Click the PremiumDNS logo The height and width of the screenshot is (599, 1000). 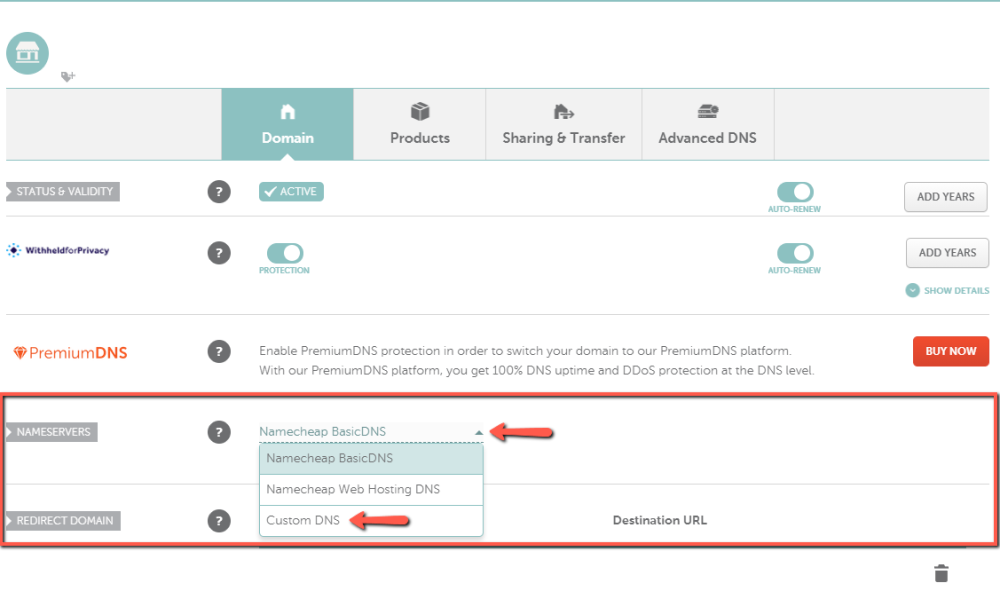(70, 353)
